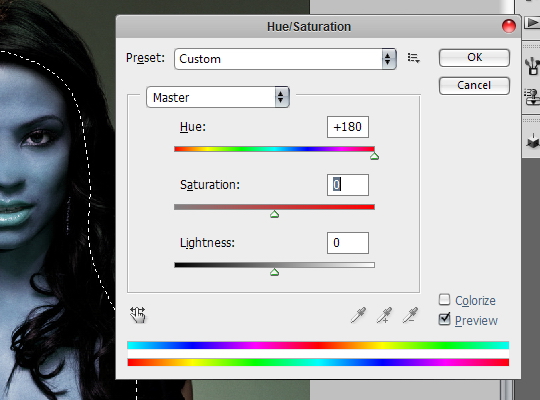Click the Lightness value field
Screen dimensions: 540x400
point(348,243)
